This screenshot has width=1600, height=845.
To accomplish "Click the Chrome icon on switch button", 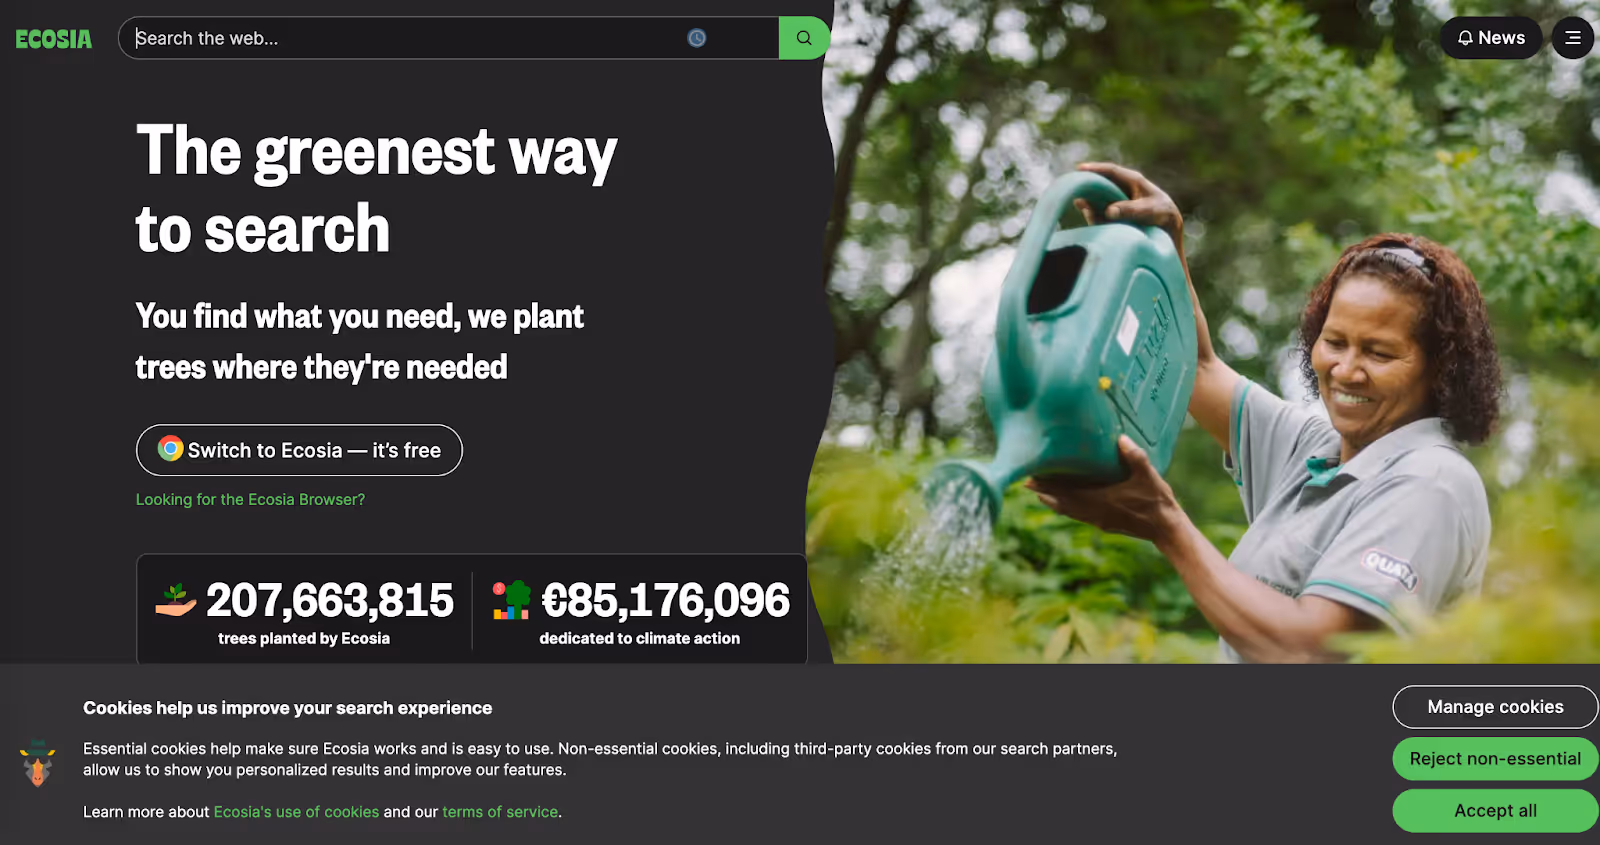I will [x=171, y=449].
